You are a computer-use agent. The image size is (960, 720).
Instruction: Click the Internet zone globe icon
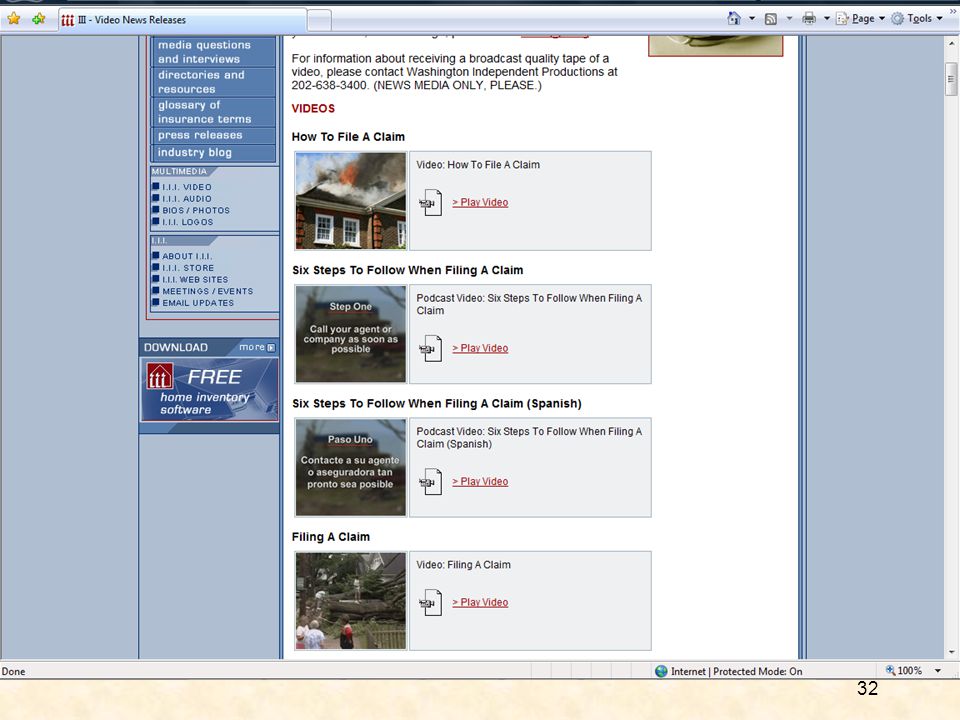661,672
